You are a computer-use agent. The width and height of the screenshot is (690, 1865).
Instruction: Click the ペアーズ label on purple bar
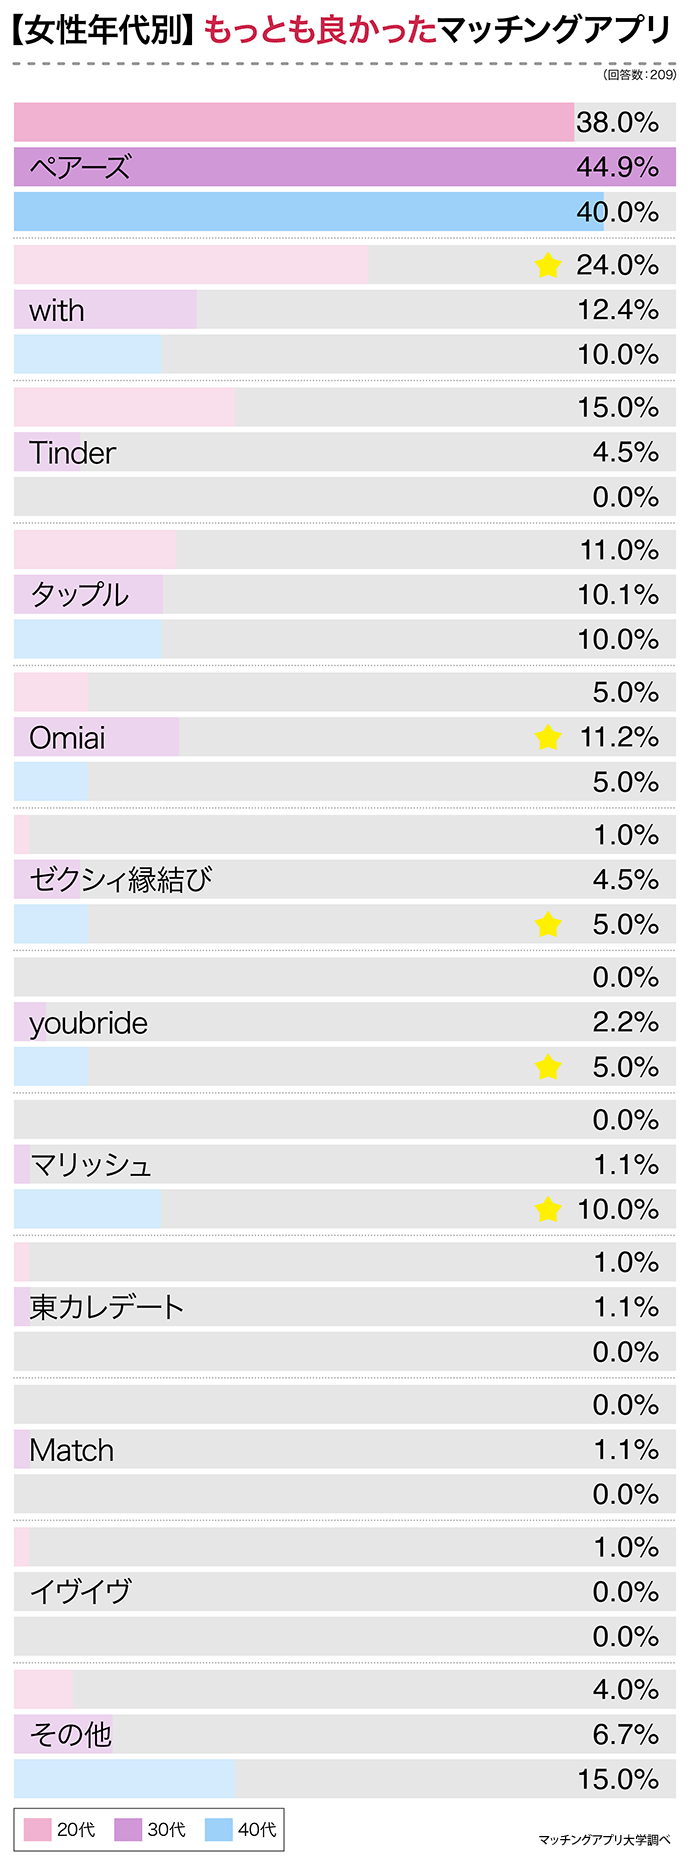(x=80, y=167)
